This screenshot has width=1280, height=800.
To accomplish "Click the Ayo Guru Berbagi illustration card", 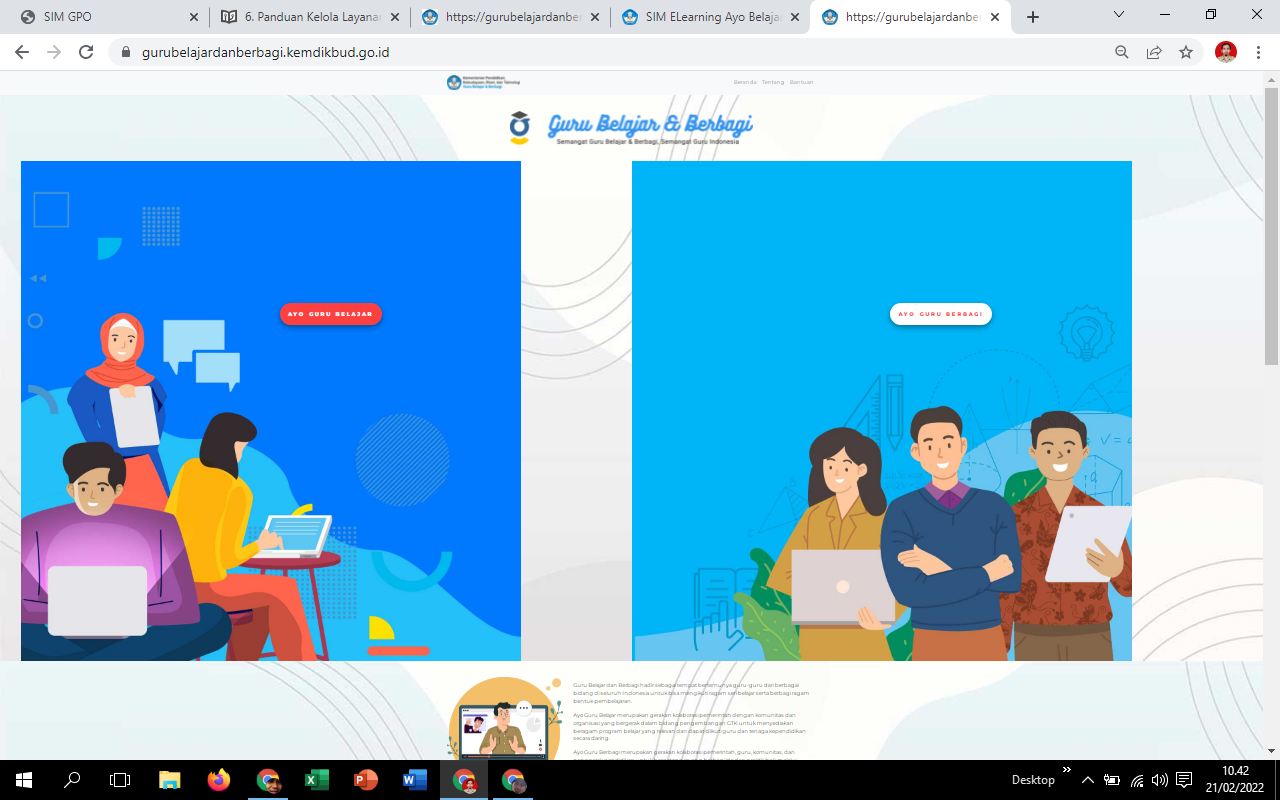I will tap(882, 411).
